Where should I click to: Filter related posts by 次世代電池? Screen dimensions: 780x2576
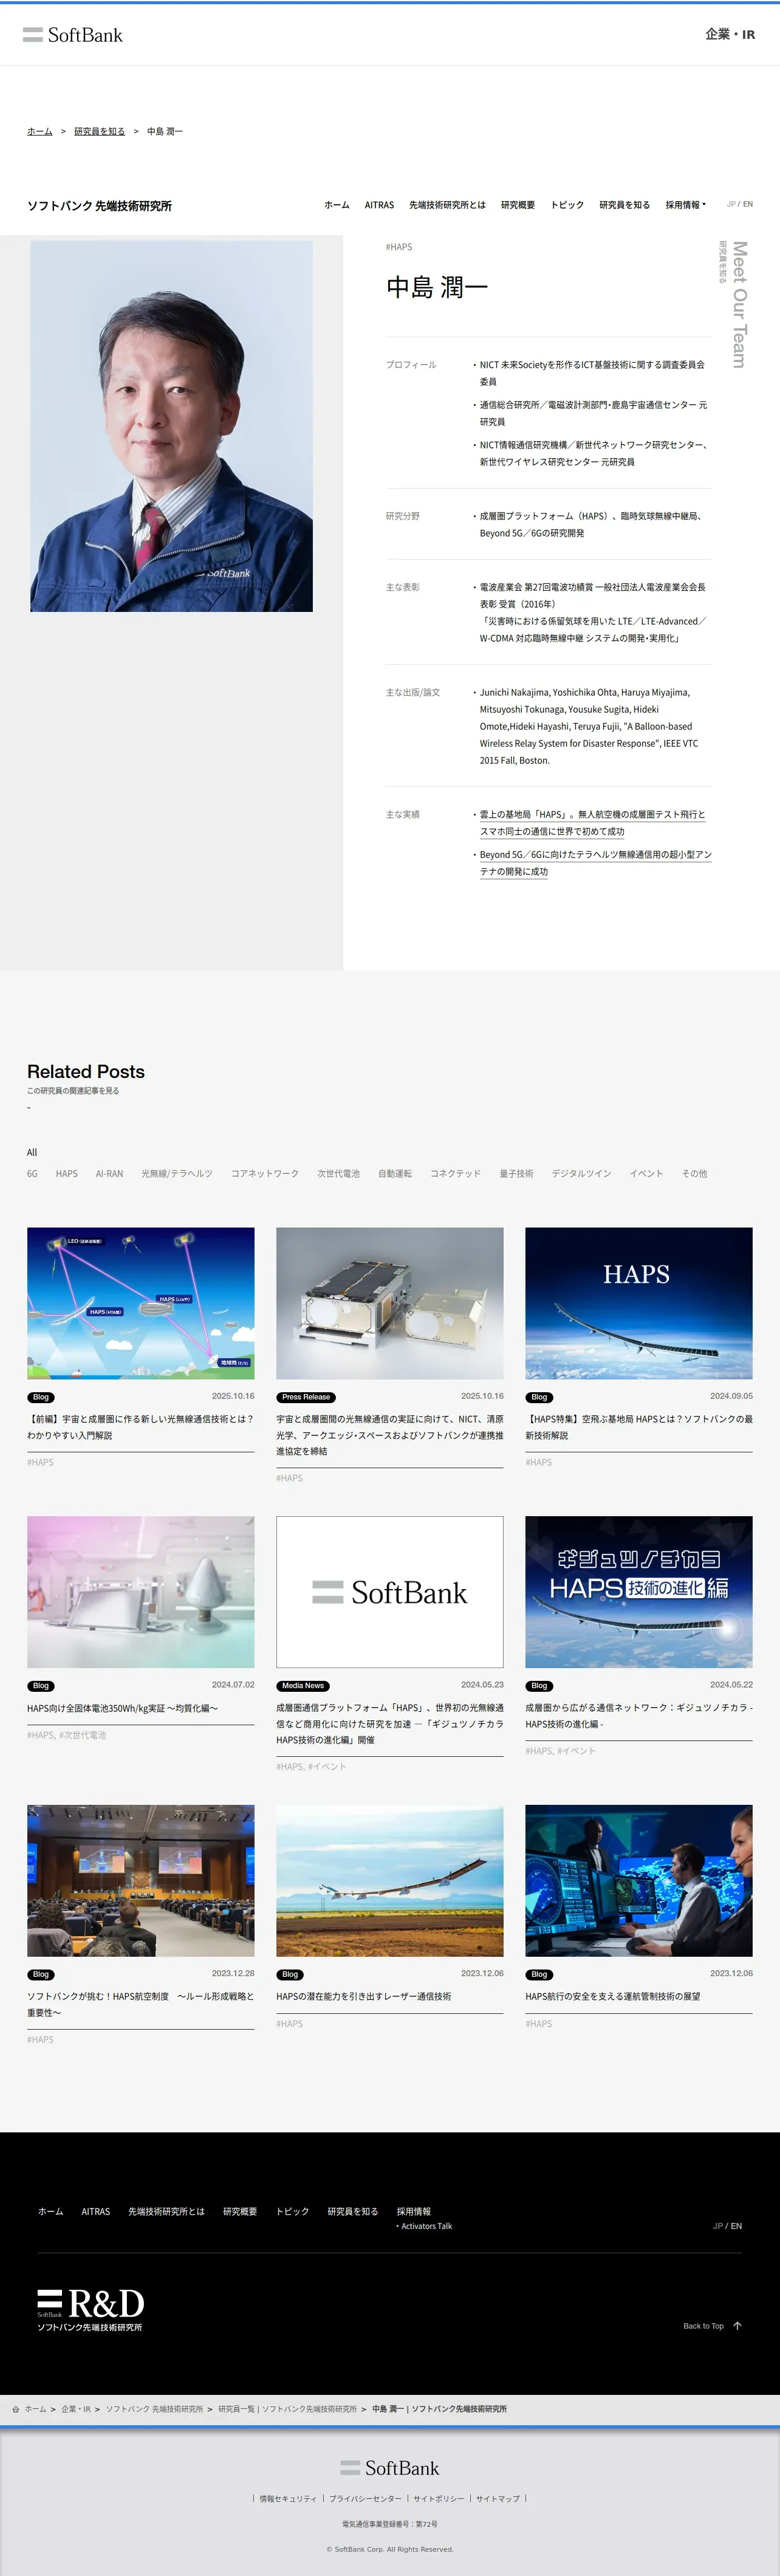(x=338, y=1174)
